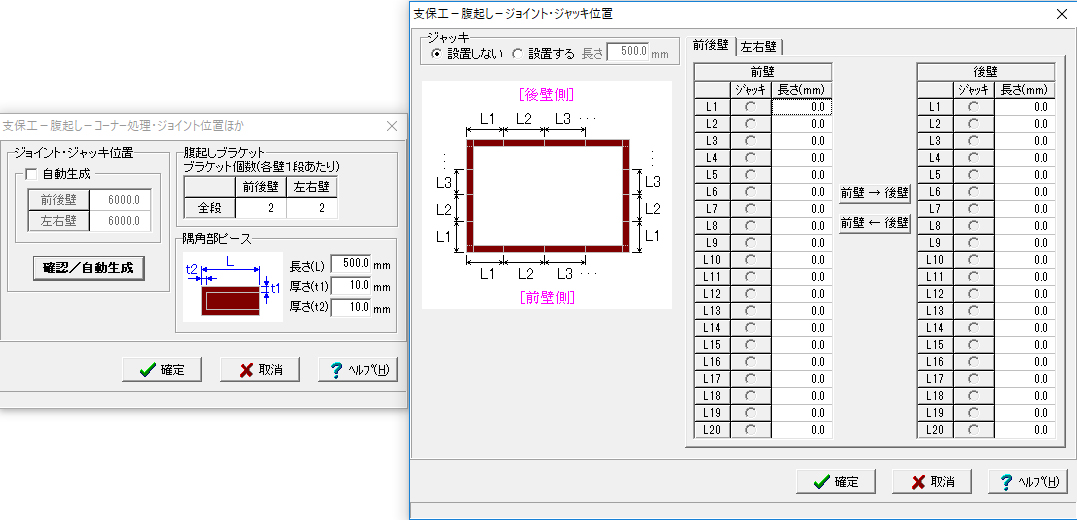Click the 後壁 L6 length cell
The width and height of the screenshot is (1077, 520).
tap(1025, 192)
